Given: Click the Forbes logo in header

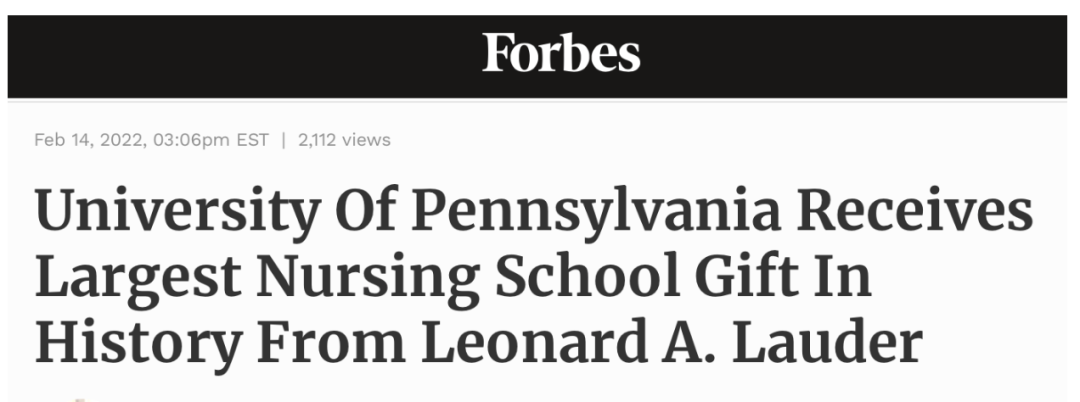Looking at the screenshot, I should pos(561,53).
